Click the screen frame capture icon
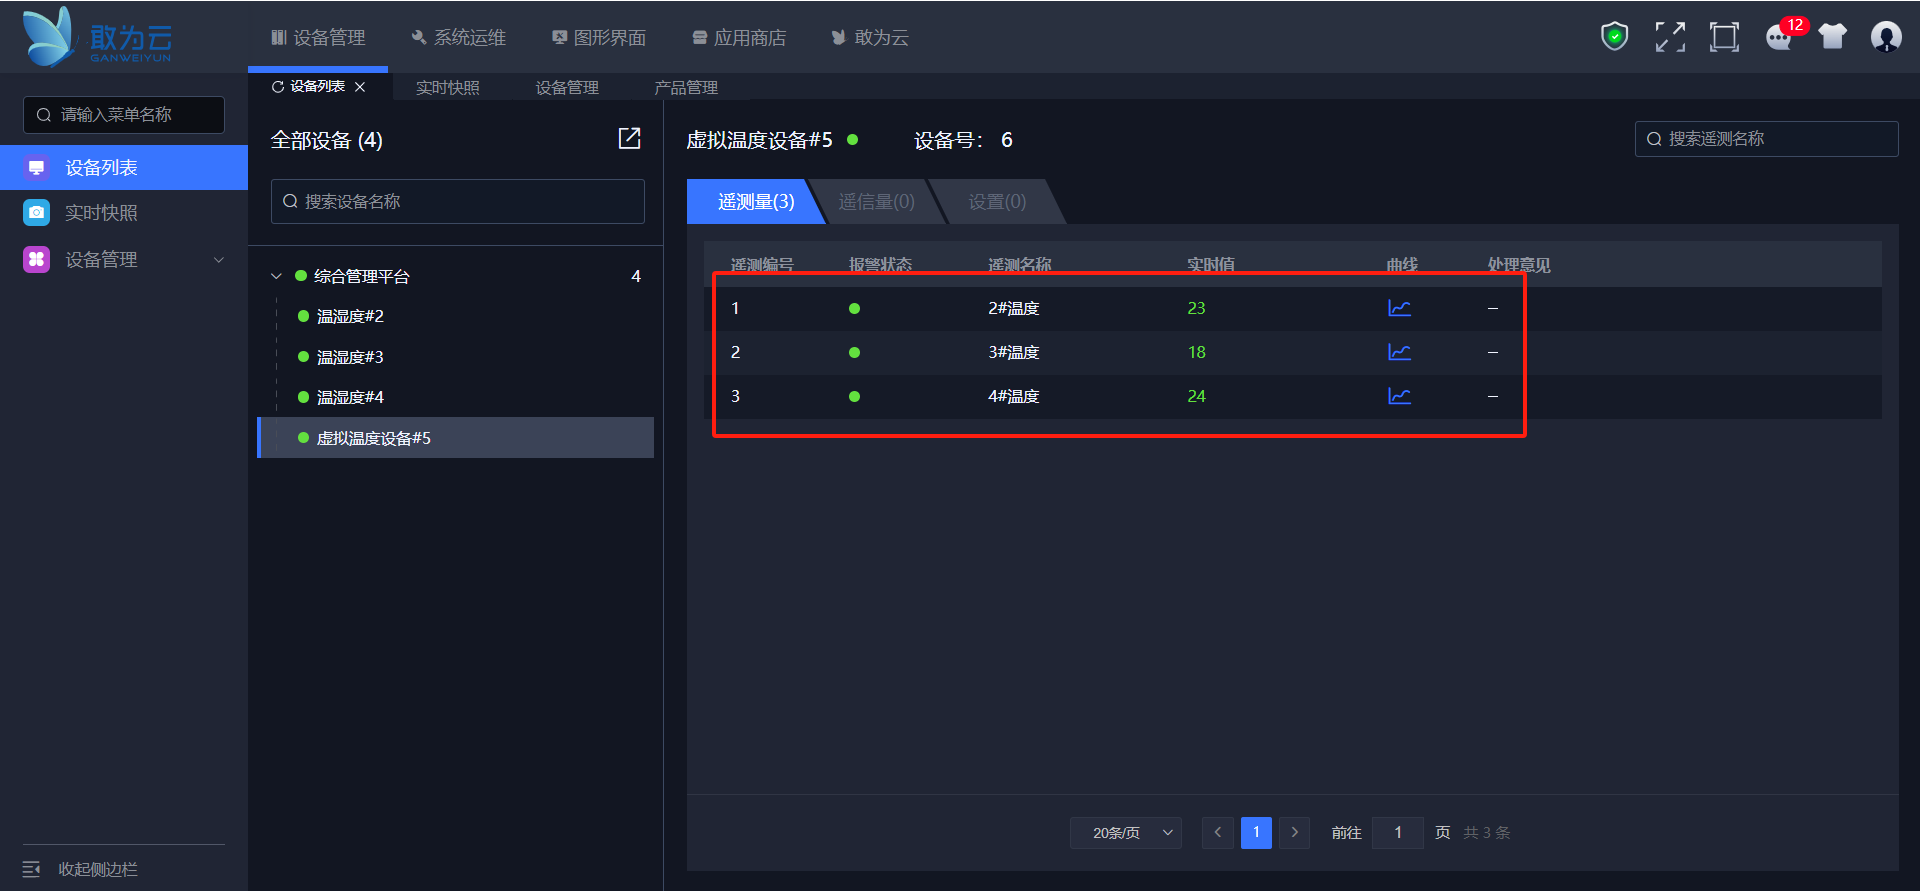 1724,37
